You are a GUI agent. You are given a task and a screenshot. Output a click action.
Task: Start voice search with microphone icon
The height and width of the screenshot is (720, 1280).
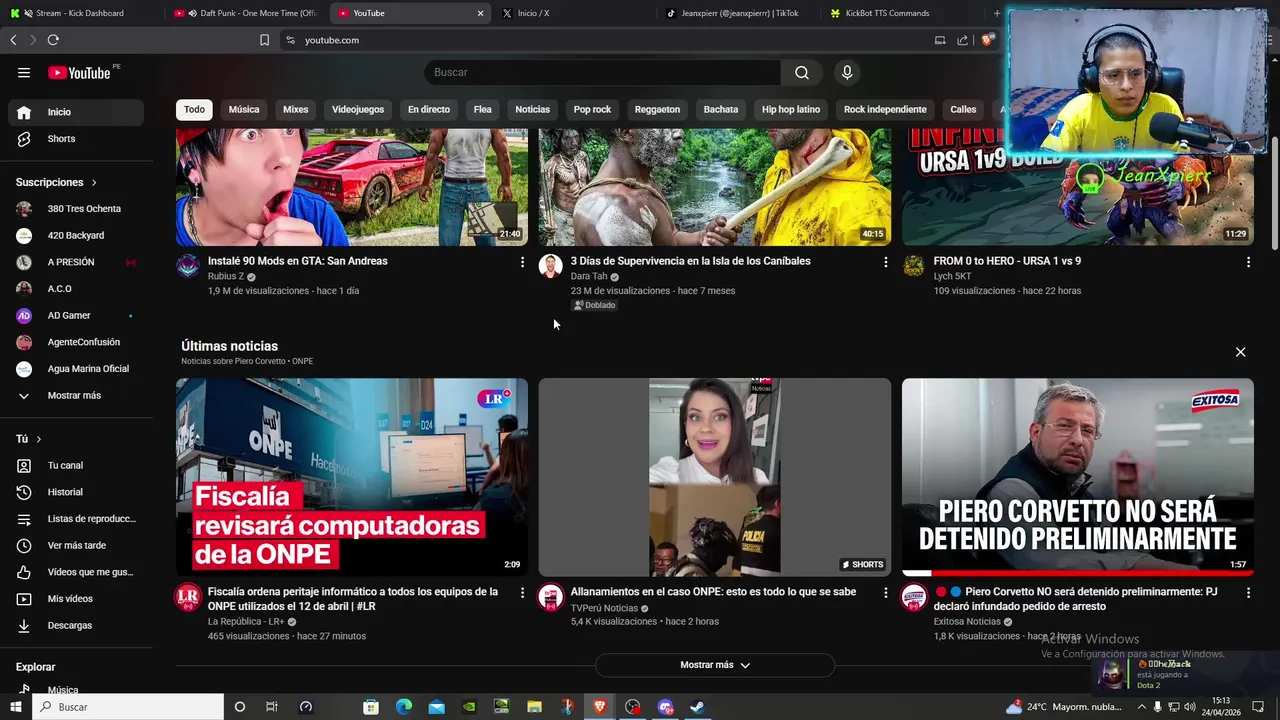(x=847, y=72)
